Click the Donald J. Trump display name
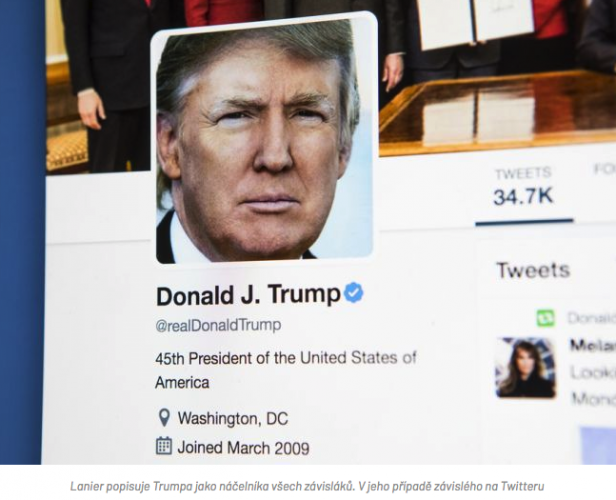The image size is (616, 500). [248, 295]
